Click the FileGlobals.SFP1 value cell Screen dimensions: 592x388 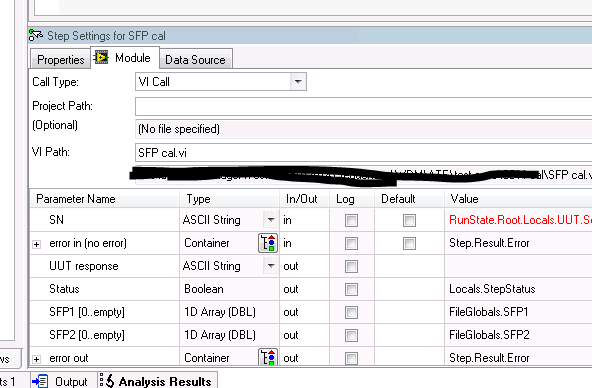pos(519,312)
